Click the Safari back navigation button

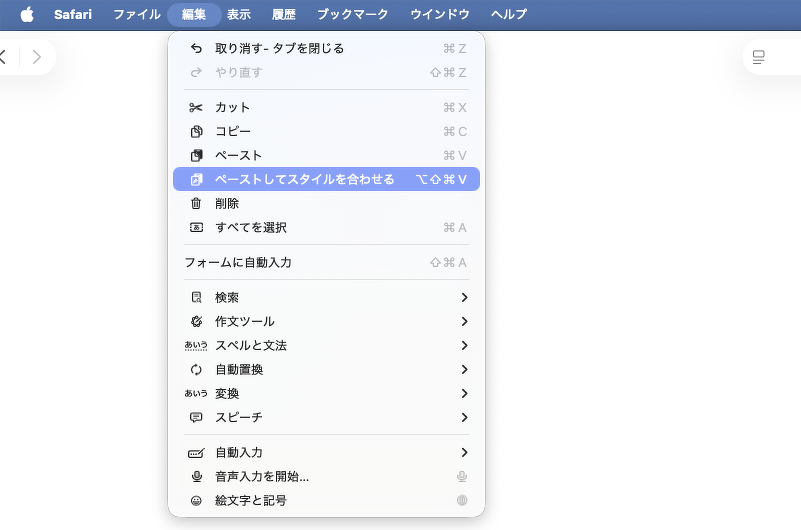[4, 57]
